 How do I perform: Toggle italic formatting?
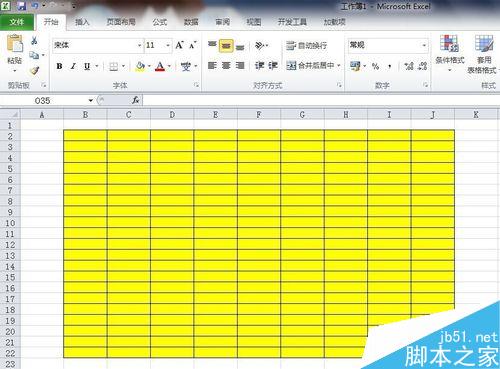(73, 66)
